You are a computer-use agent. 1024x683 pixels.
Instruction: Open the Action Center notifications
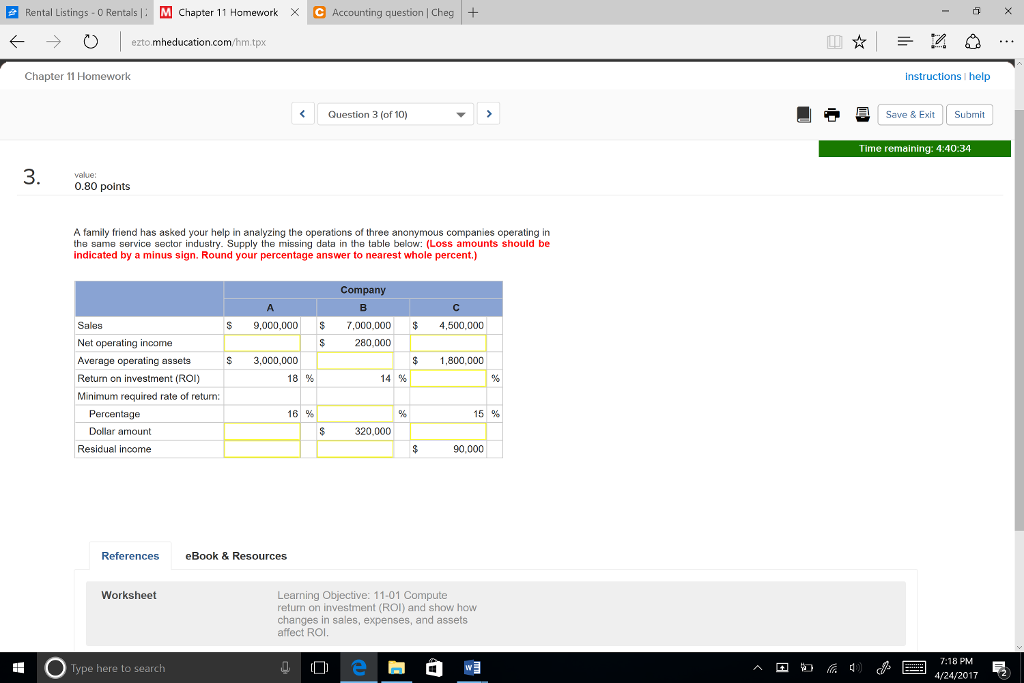[1000, 667]
